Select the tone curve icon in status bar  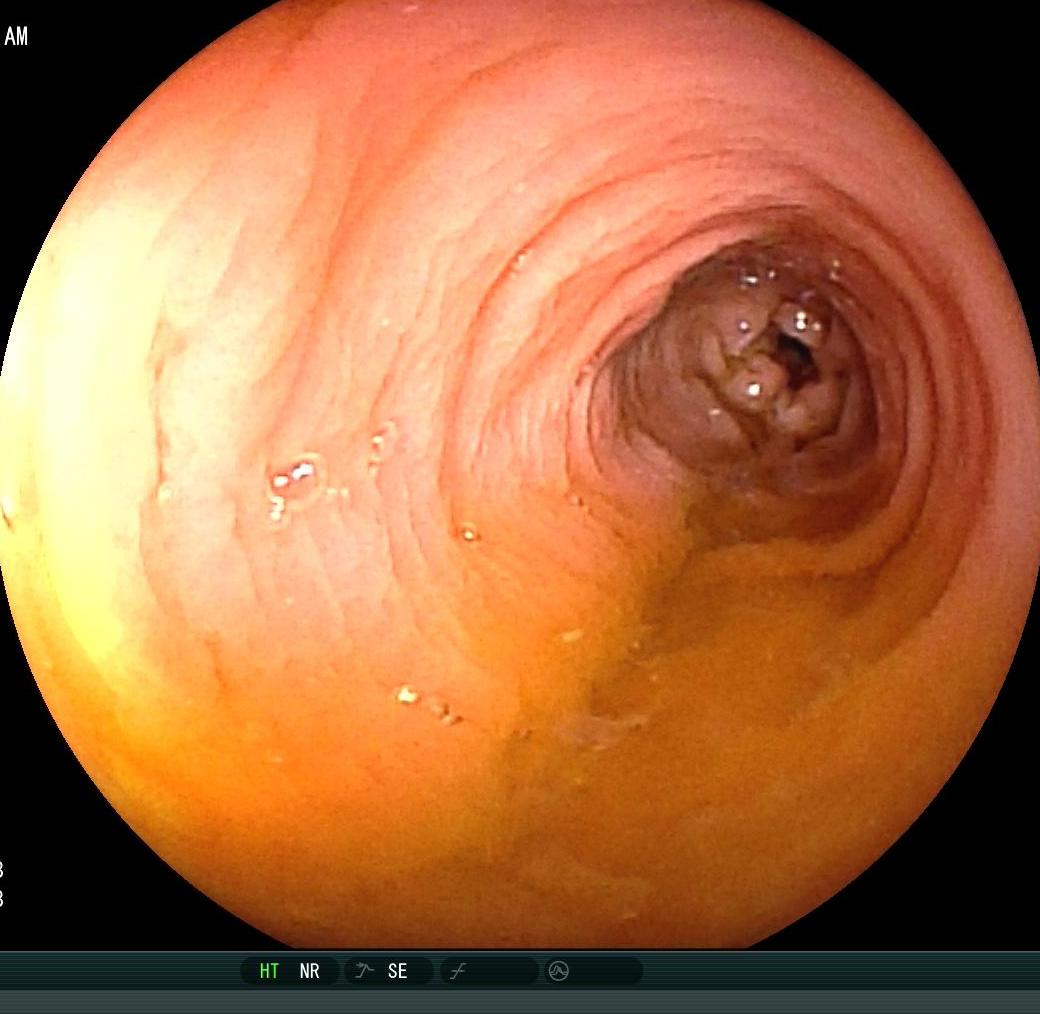point(458,972)
